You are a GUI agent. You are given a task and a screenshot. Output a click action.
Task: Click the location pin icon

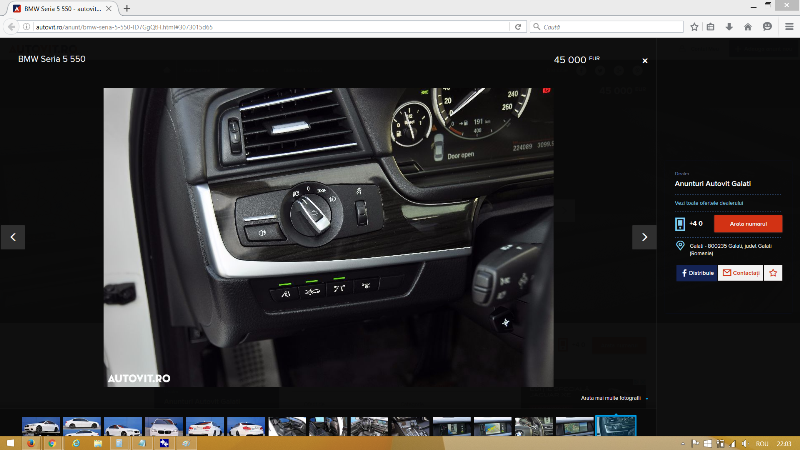680,245
